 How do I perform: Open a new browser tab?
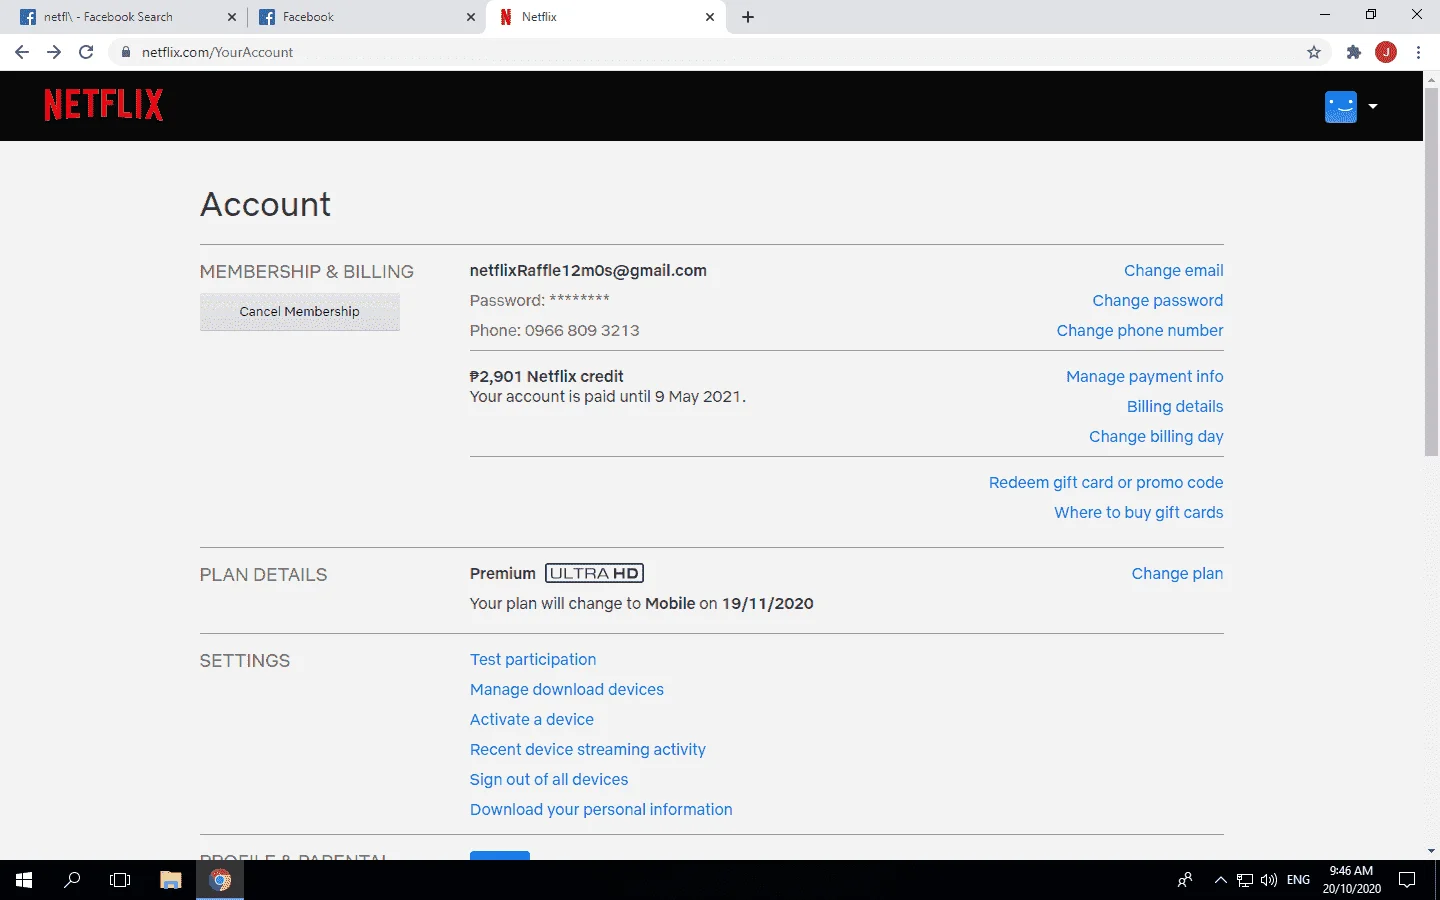tap(748, 17)
